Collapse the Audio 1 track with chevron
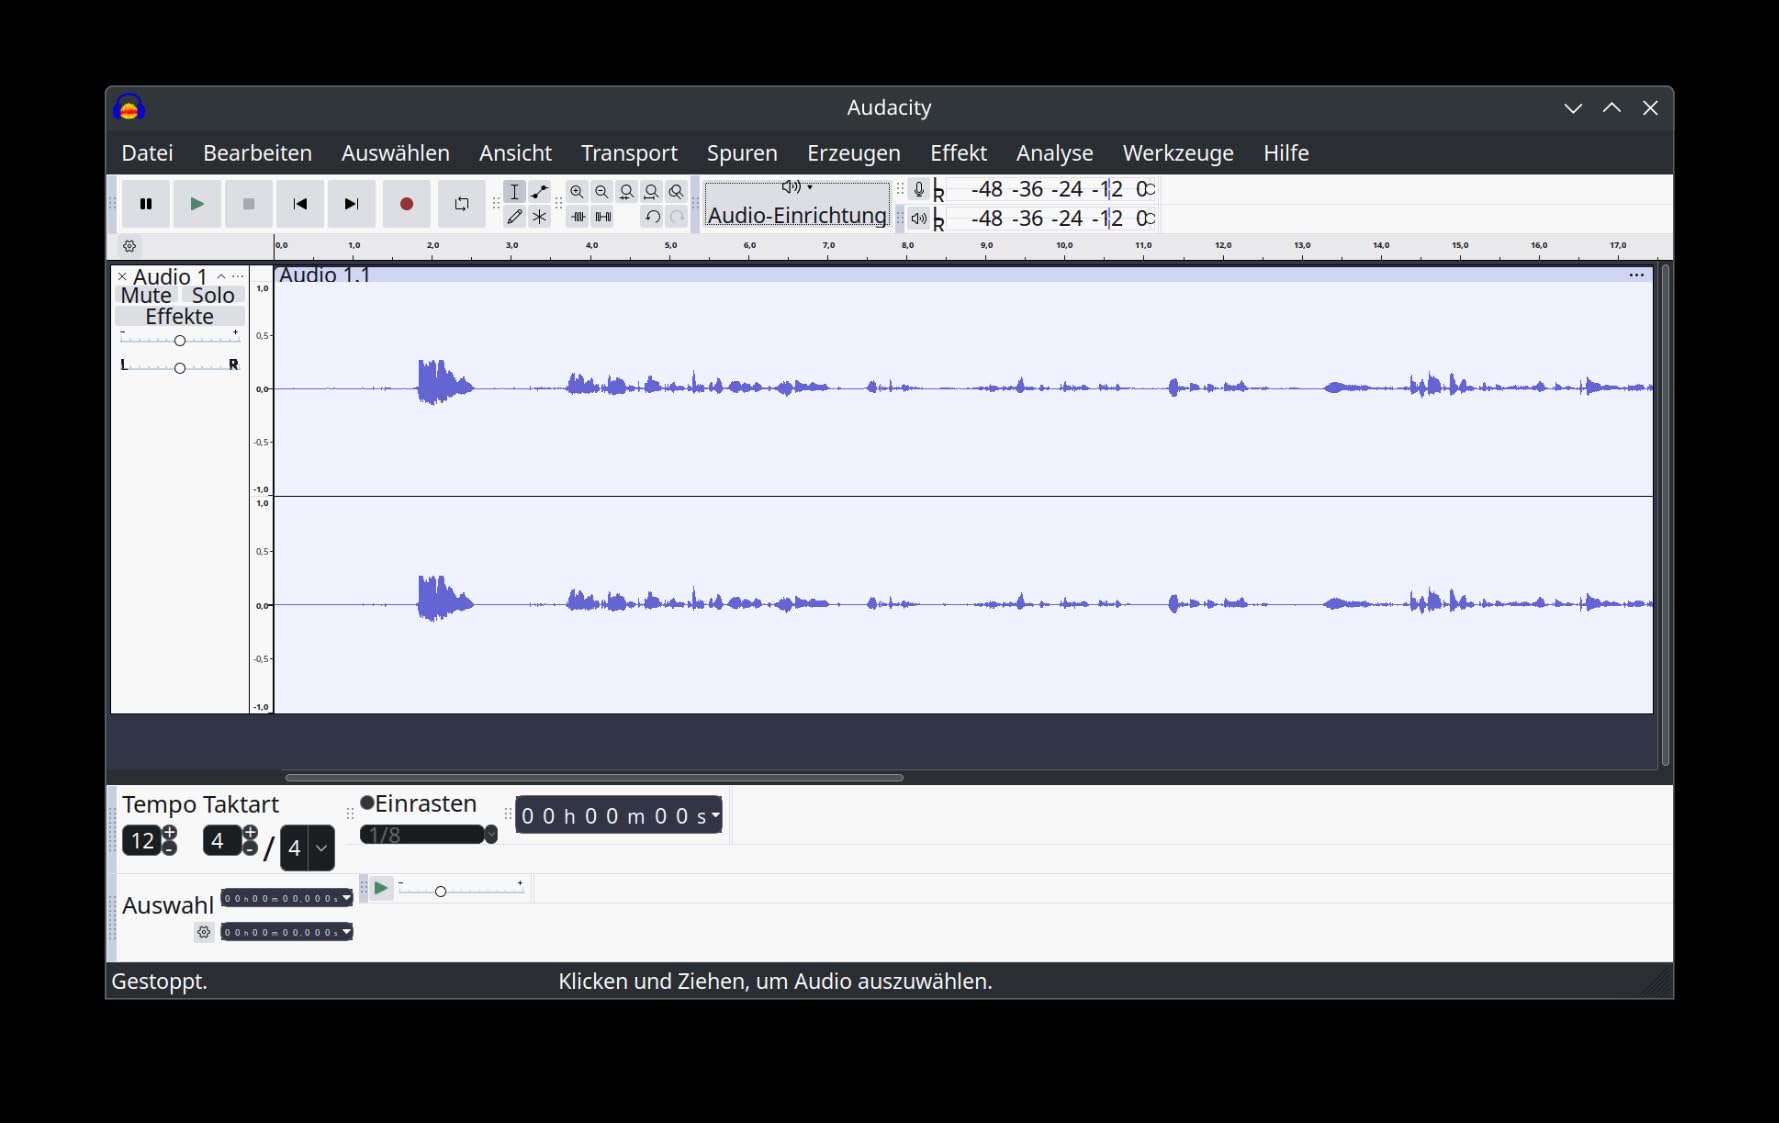 pos(221,277)
